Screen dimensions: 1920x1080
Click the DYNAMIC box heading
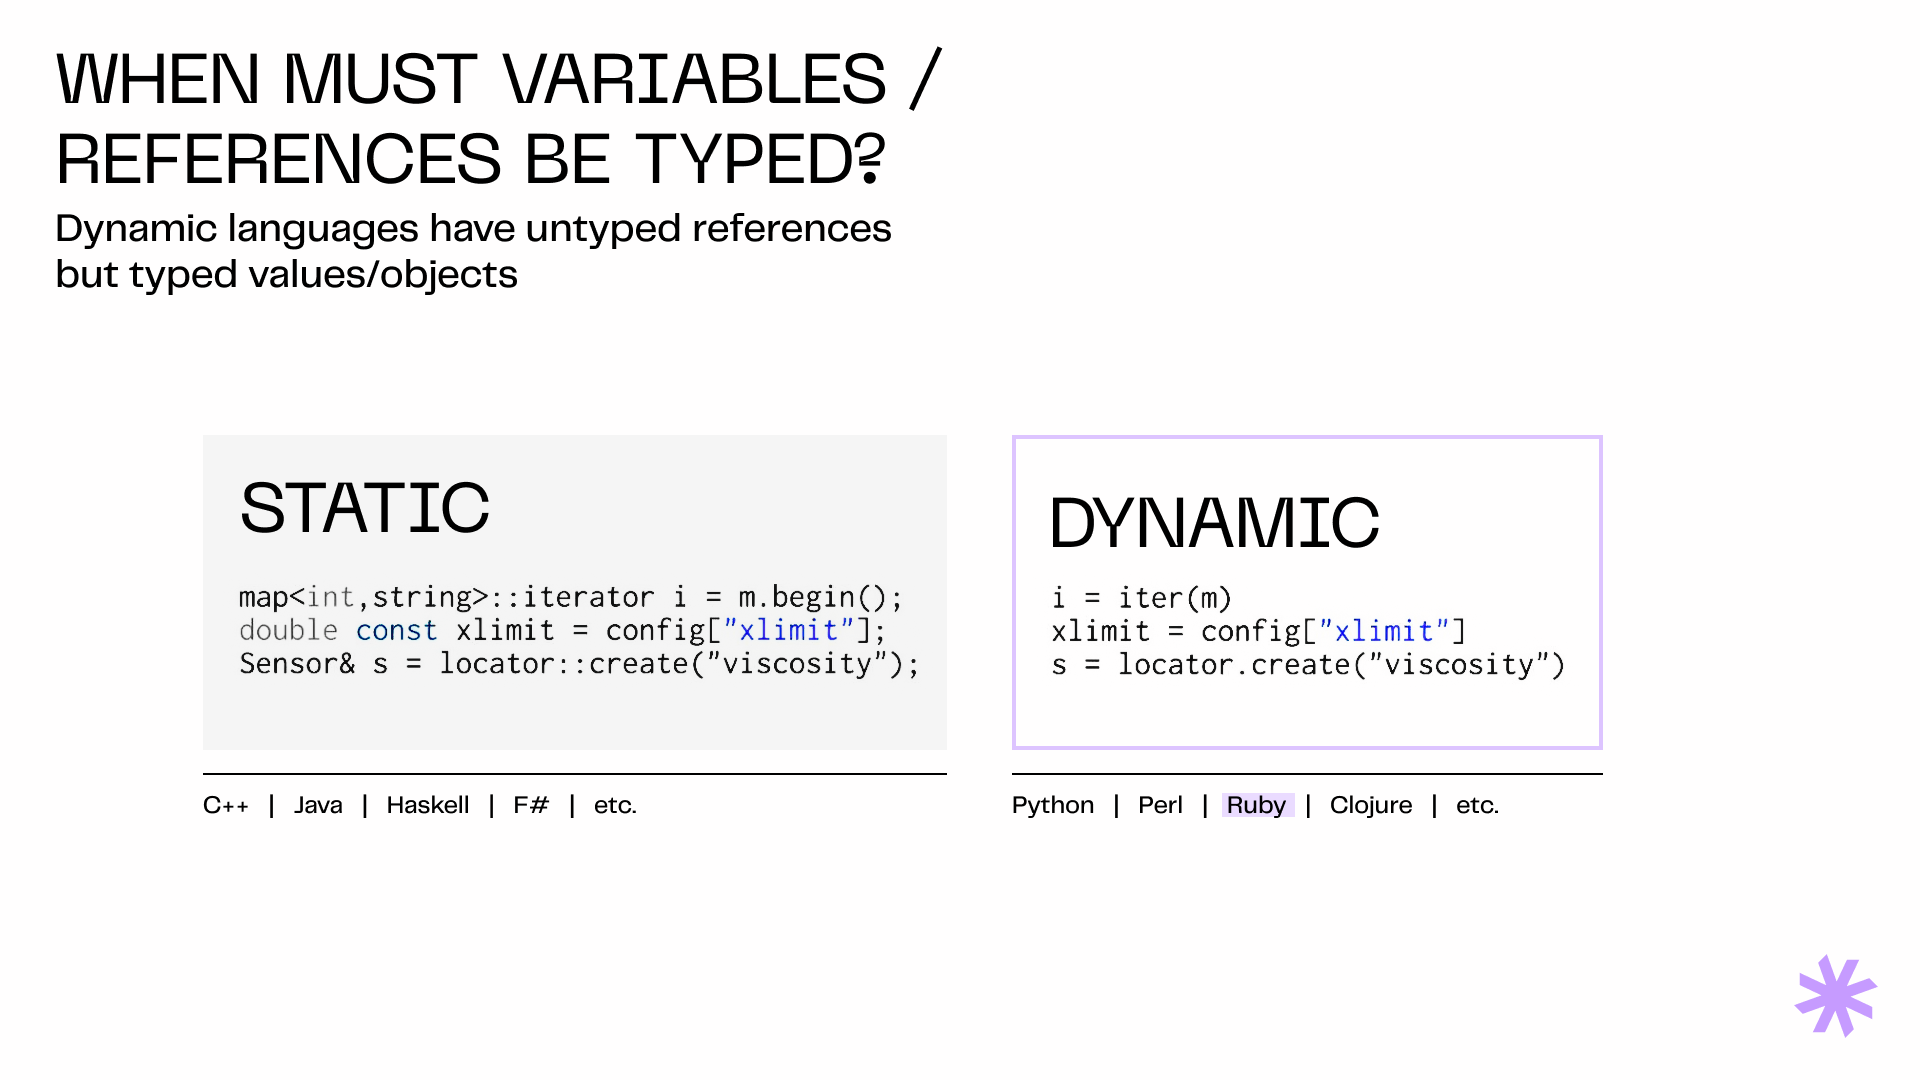(x=1214, y=522)
